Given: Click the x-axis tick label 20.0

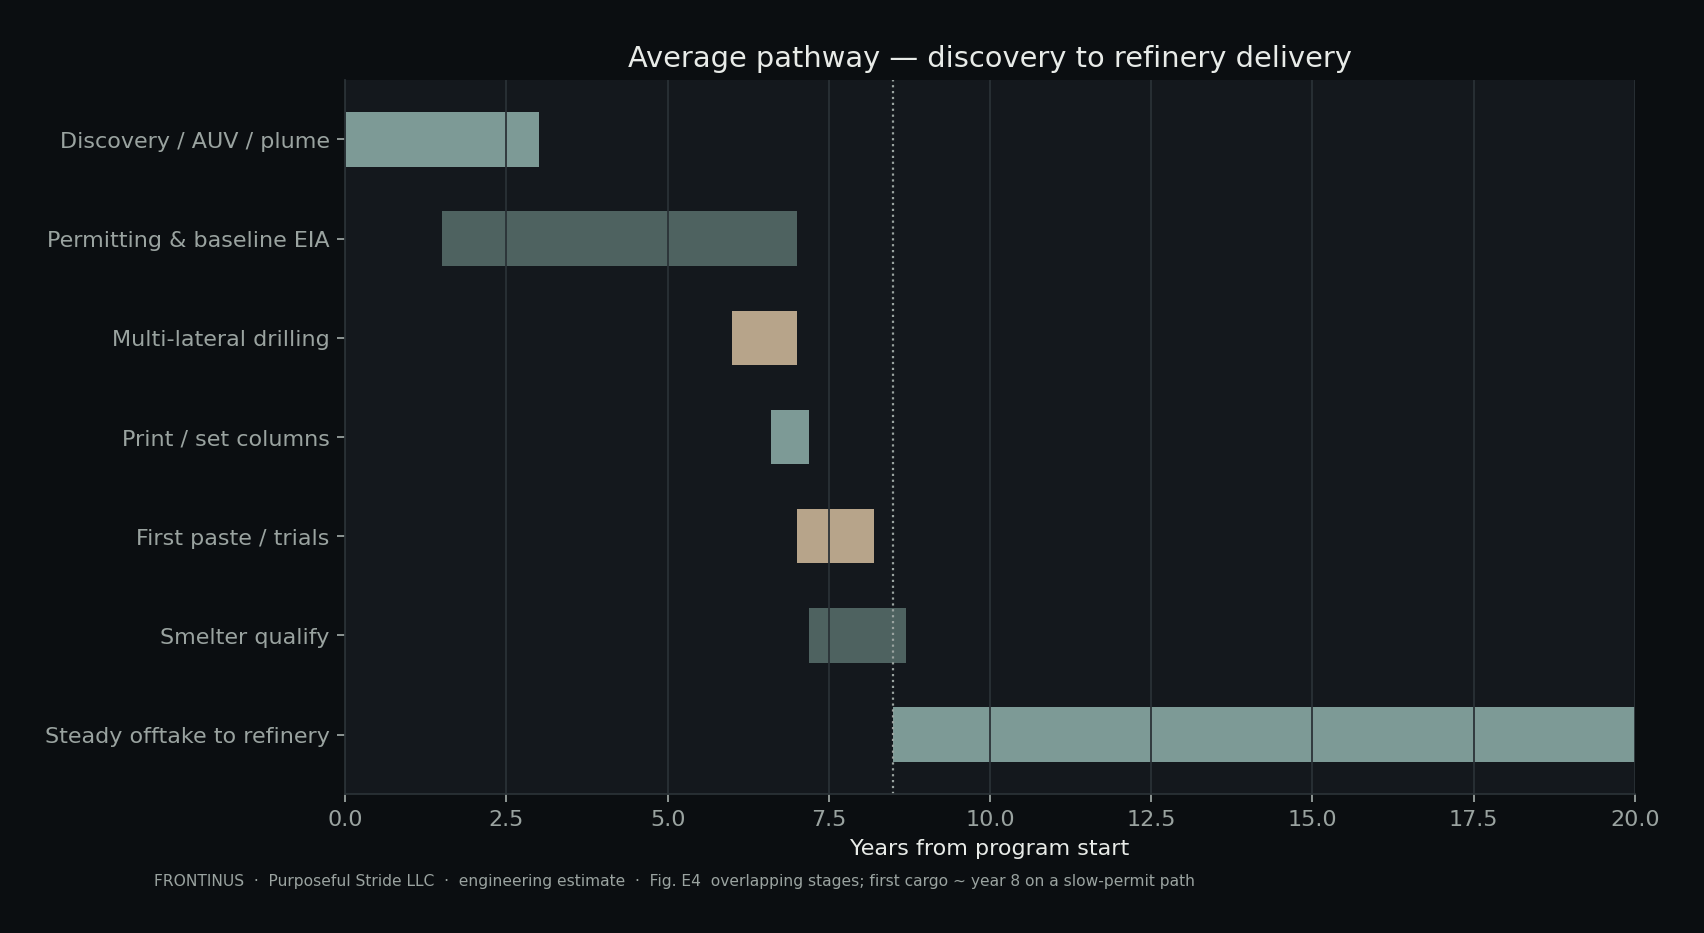Looking at the screenshot, I should [1635, 819].
